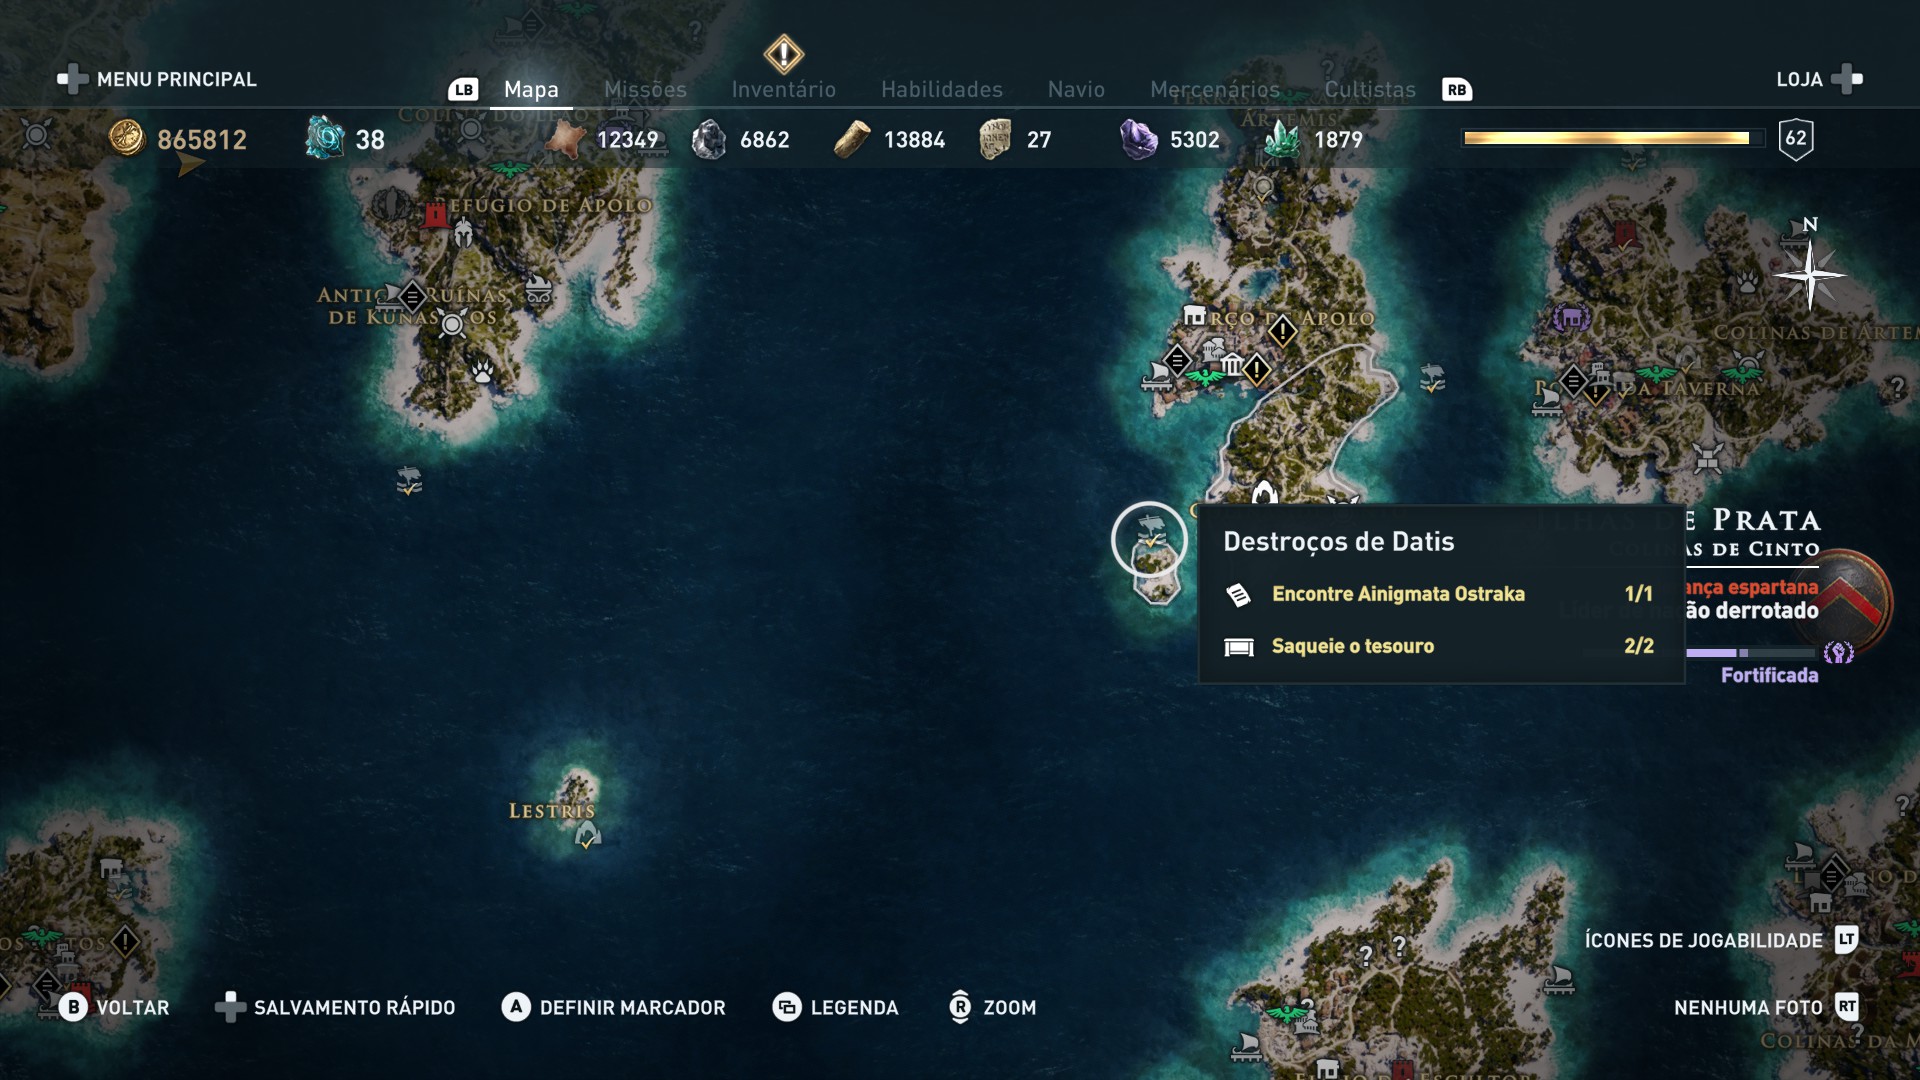This screenshot has width=1920, height=1080.
Task: Click the yellow quest alert icon above Inventário
Action: [784, 54]
